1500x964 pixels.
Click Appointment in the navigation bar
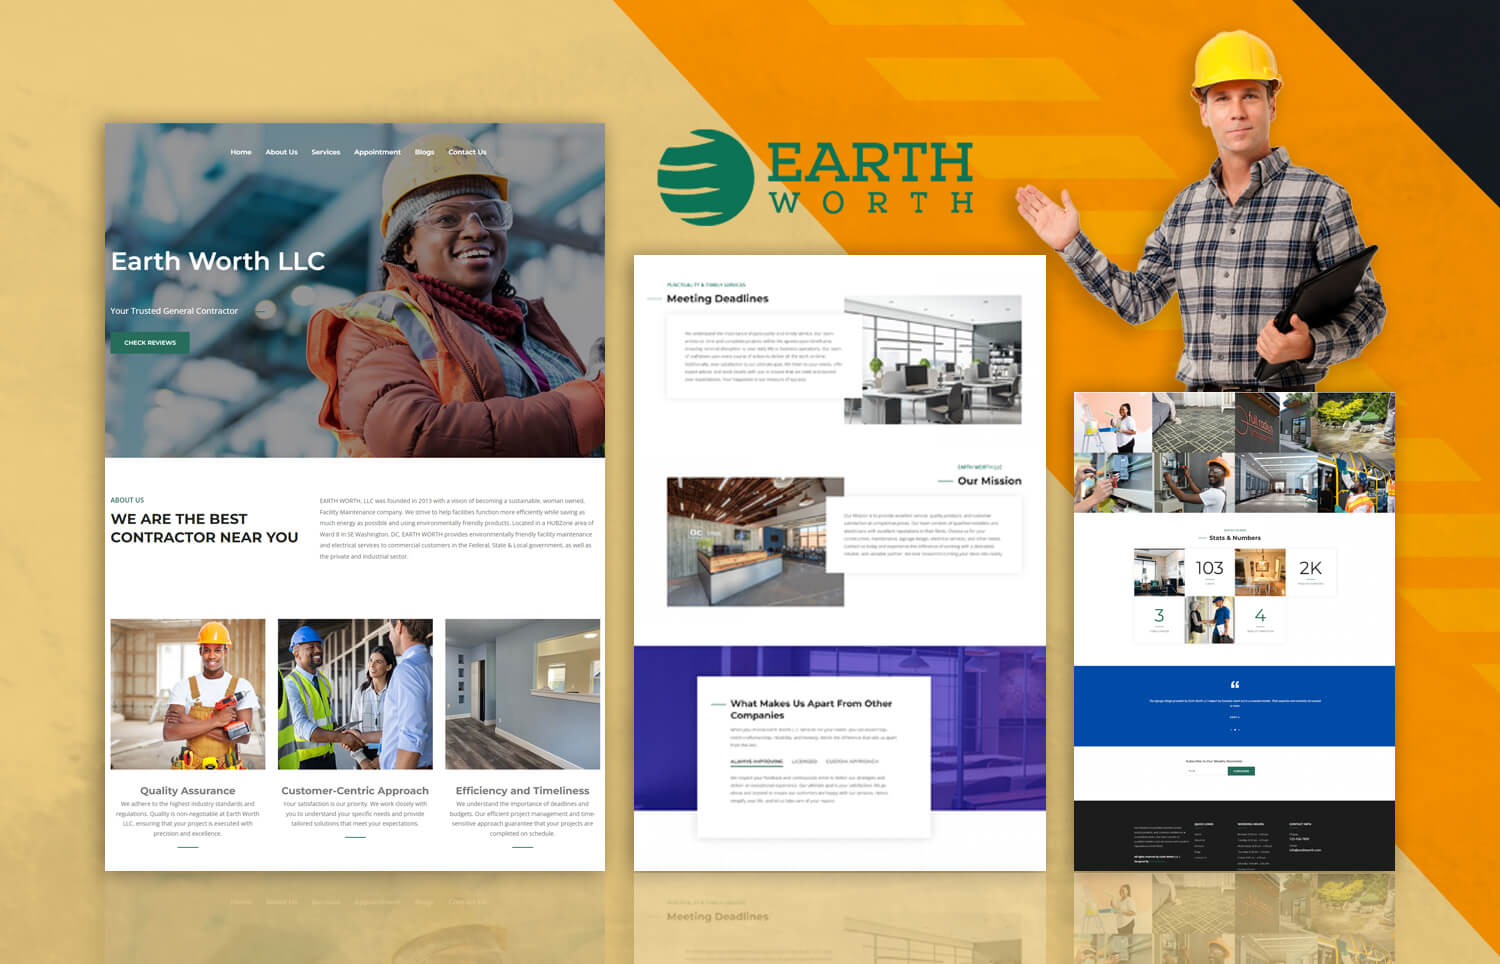[x=377, y=152]
